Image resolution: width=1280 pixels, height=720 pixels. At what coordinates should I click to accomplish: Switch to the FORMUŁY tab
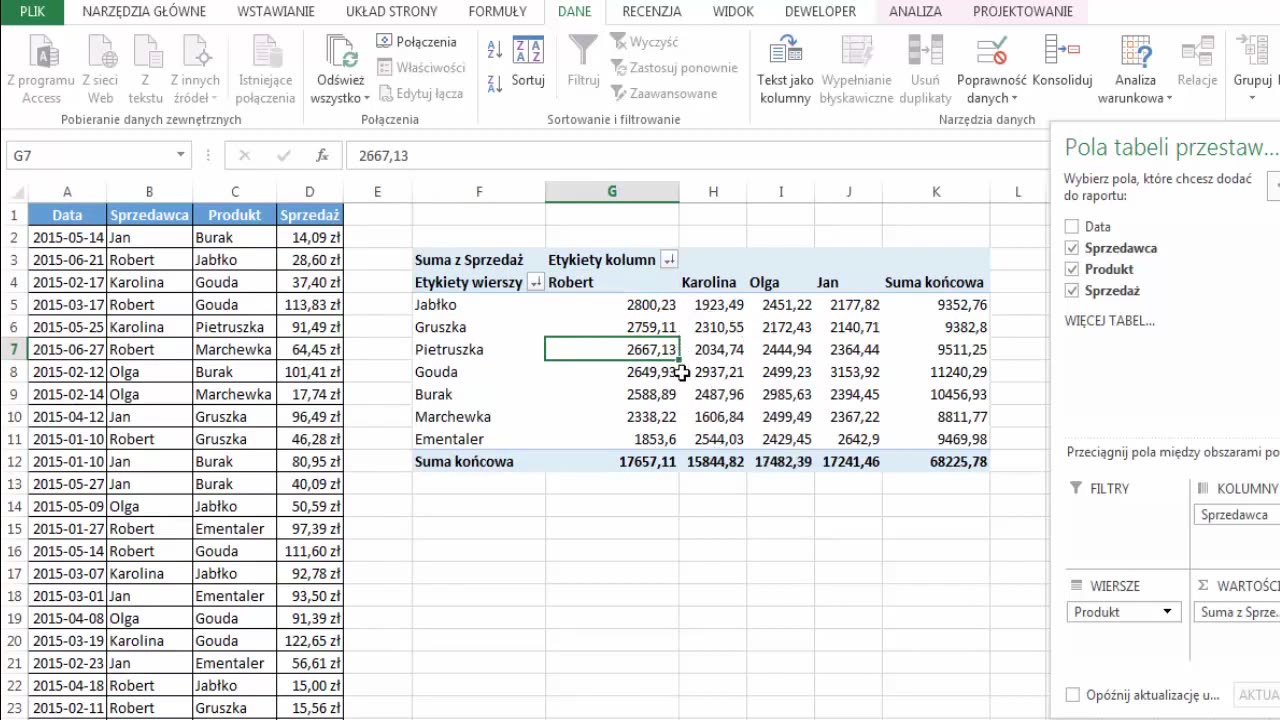point(497,12)
